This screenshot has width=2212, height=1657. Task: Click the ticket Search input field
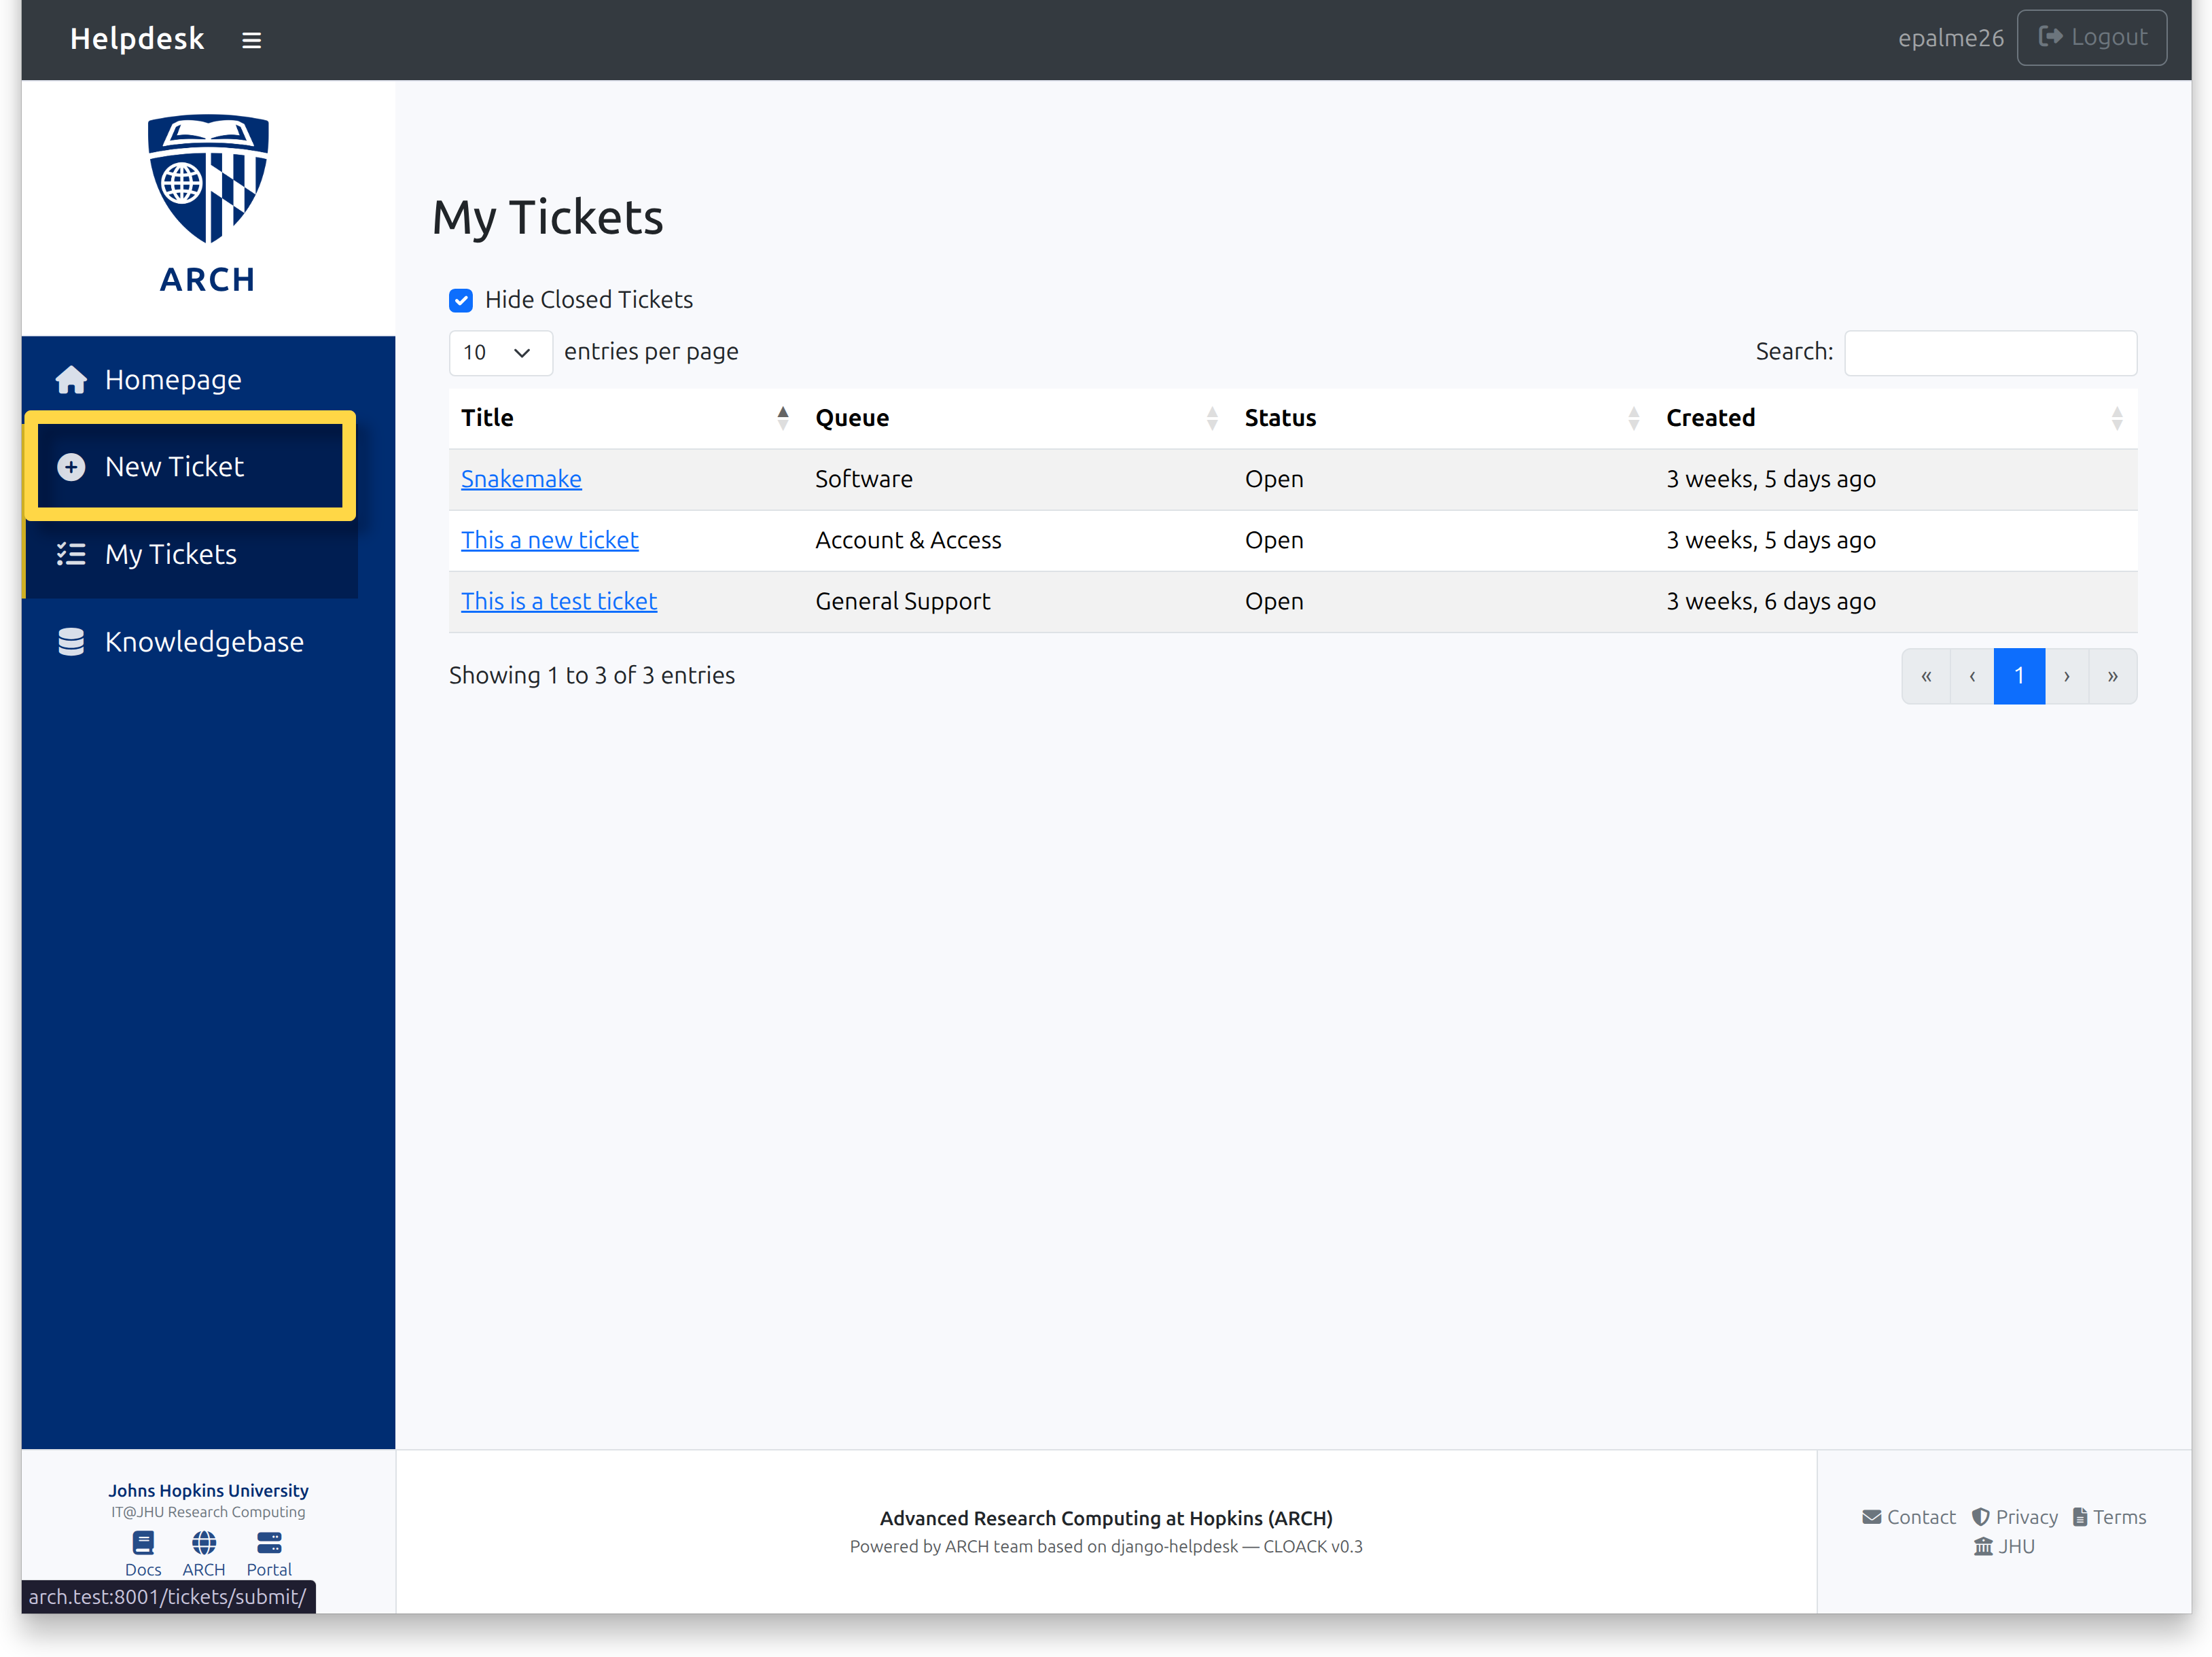[1990, 353]
